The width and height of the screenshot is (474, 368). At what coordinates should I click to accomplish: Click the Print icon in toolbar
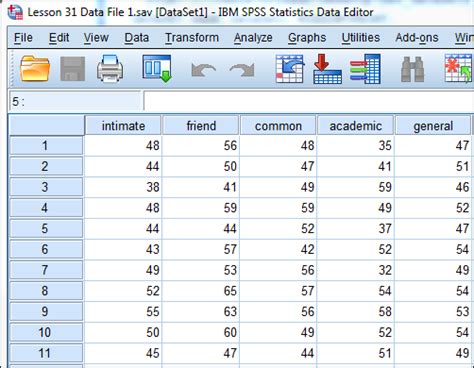coord(110,69)
